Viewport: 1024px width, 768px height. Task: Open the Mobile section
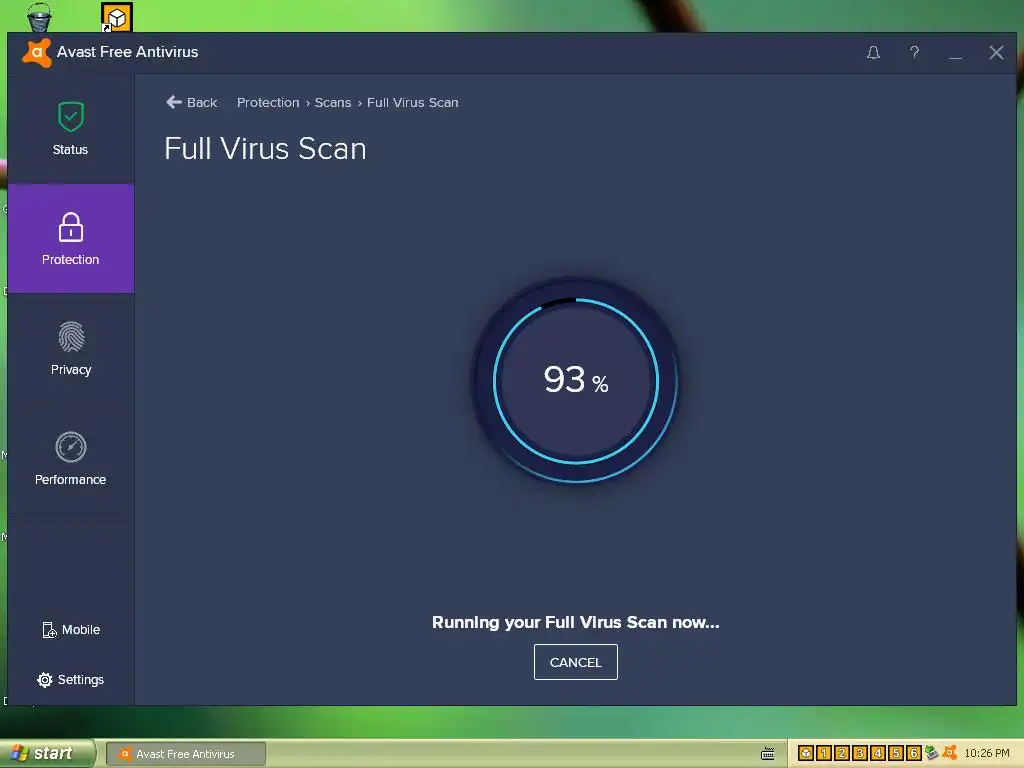tap(71, 630)
